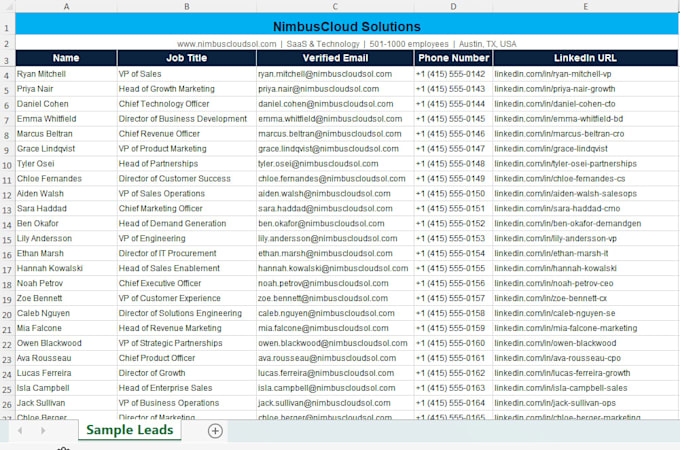Select the Emma Whitfield name cell
Screen dimensions: 680x450
click(66, 119)
